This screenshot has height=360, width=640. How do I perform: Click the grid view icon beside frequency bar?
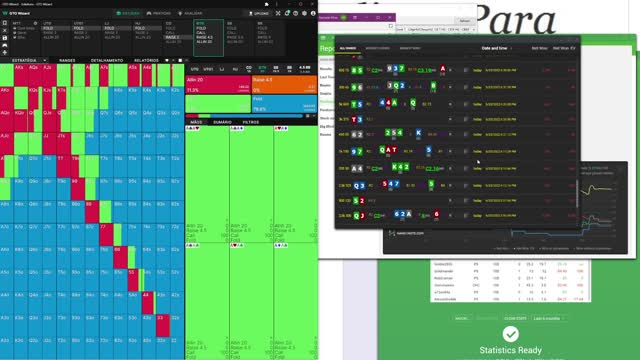click(x=308, y=116)
